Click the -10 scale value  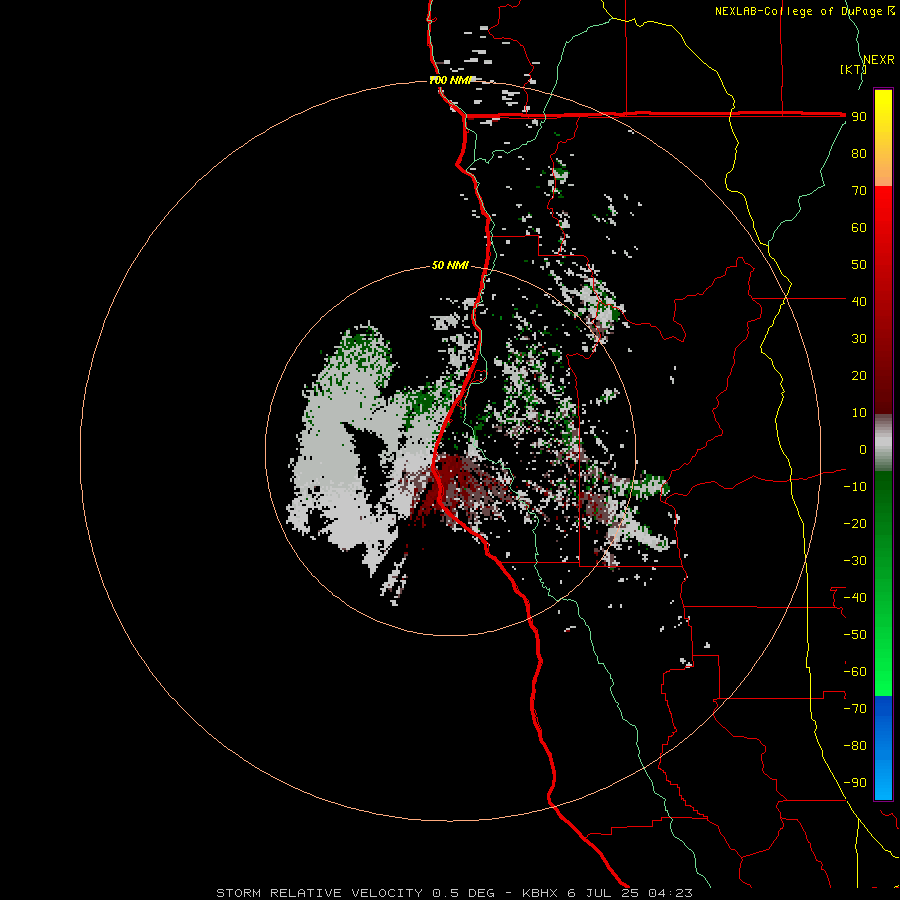855,487
